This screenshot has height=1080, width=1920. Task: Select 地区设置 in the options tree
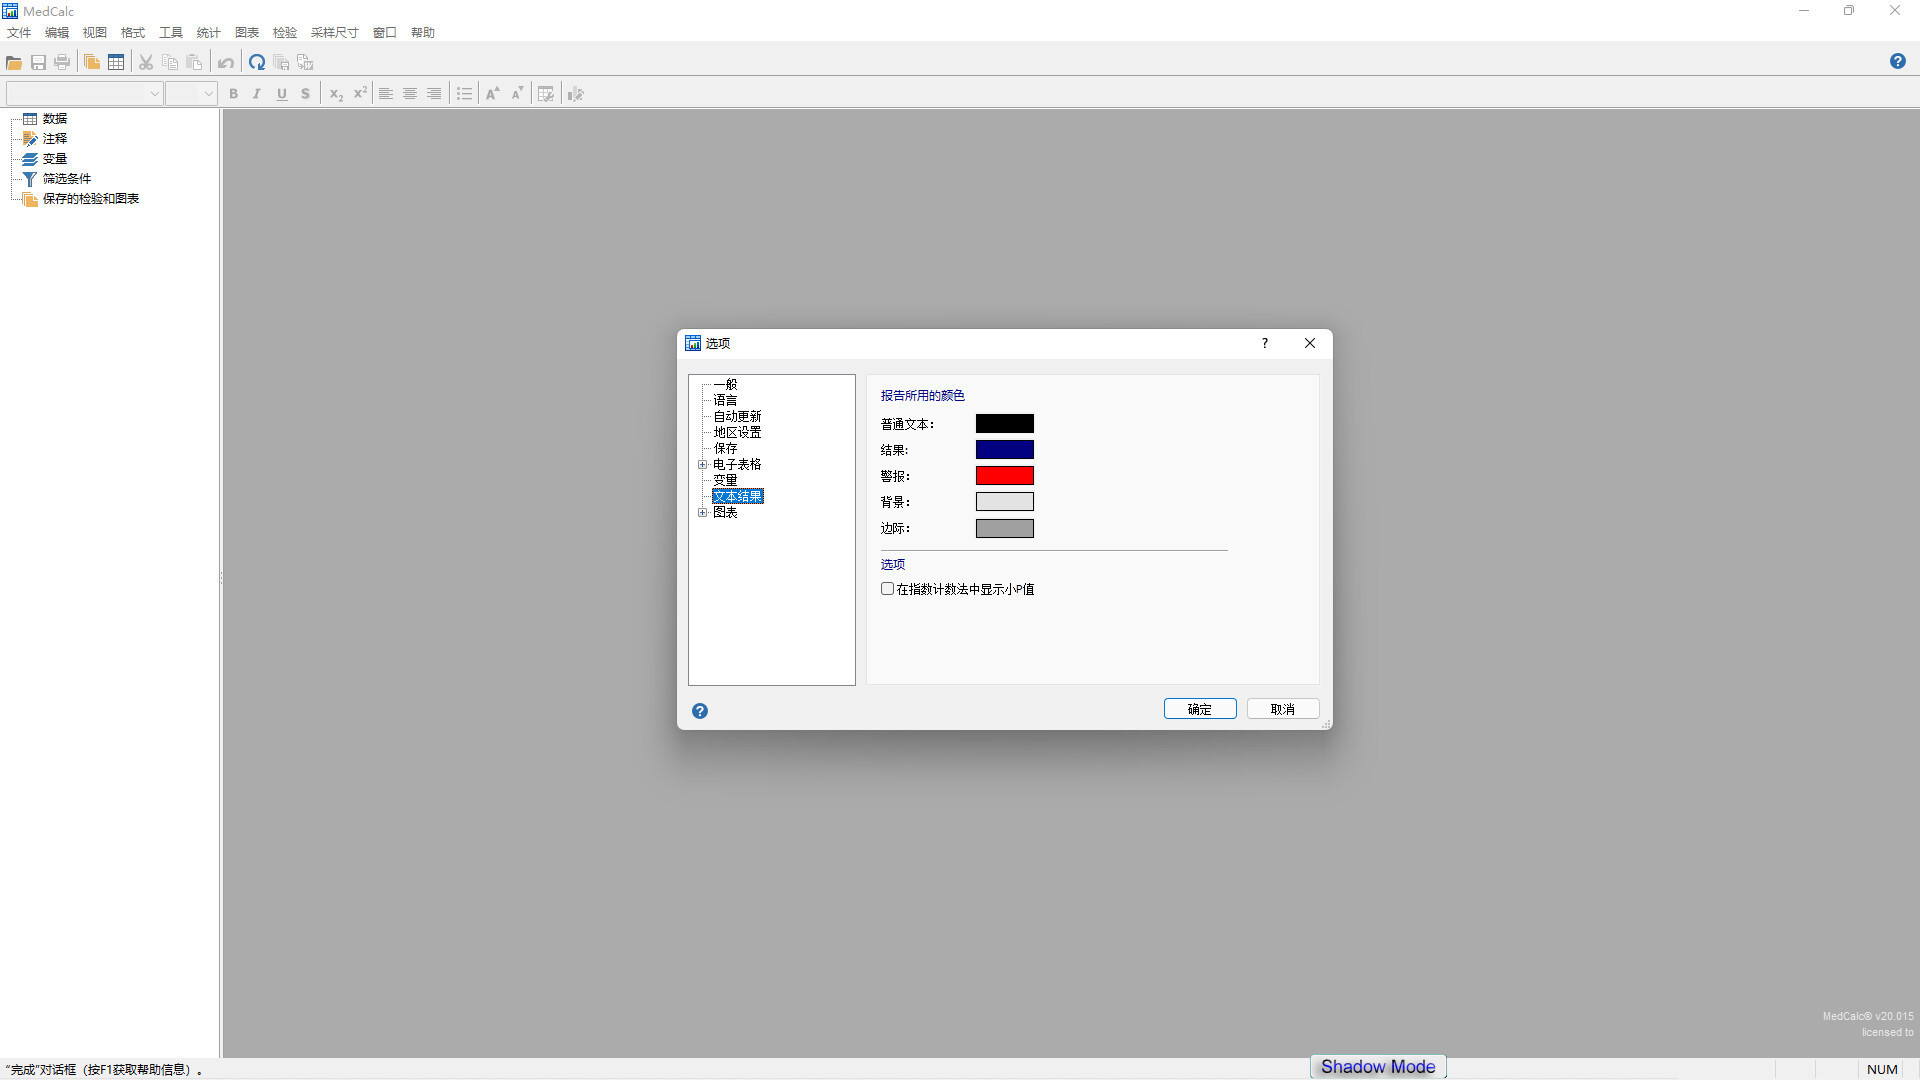(x=737, y=432)
